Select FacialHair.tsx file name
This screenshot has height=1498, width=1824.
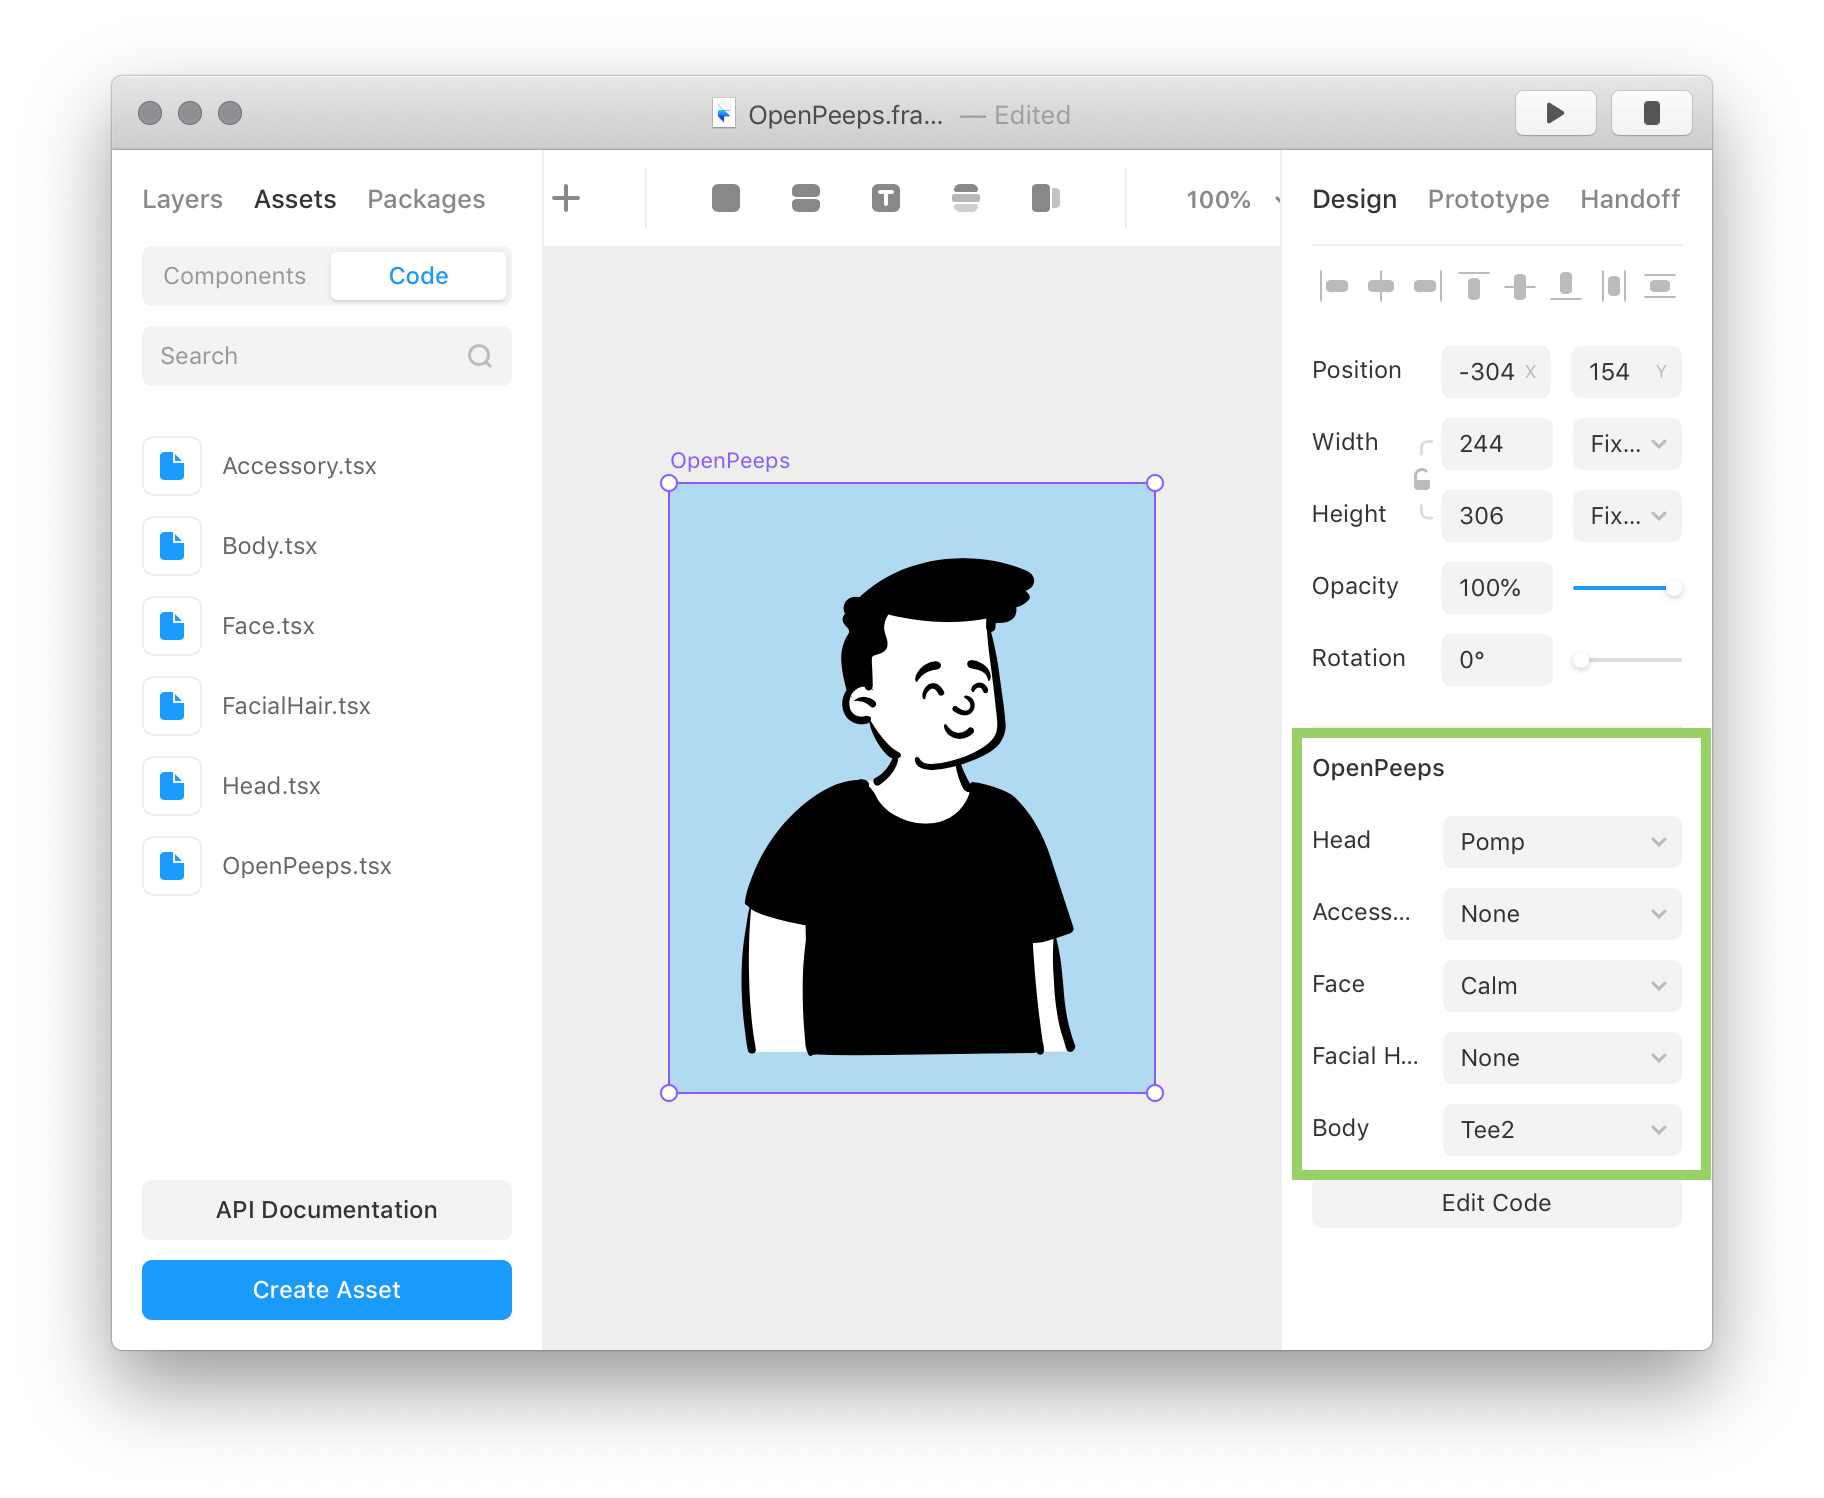tap(296, 706)
